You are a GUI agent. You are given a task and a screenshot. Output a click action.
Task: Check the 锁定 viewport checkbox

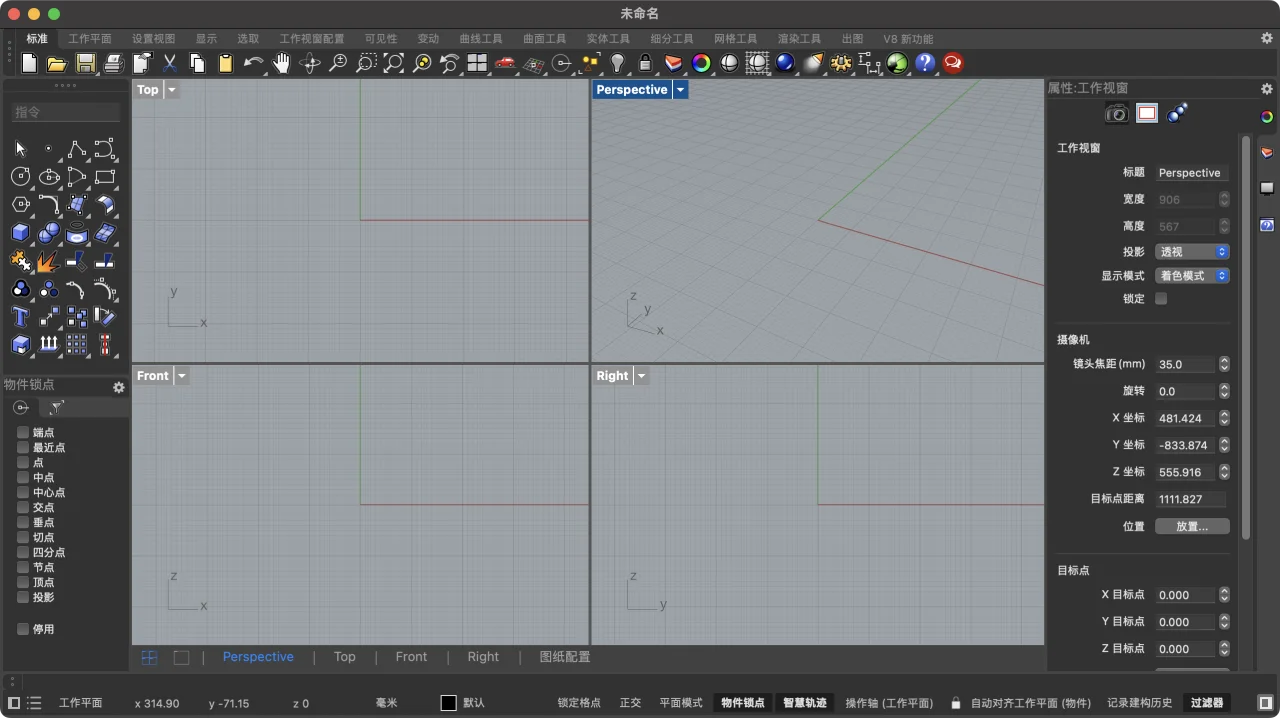coord(1161,298)
